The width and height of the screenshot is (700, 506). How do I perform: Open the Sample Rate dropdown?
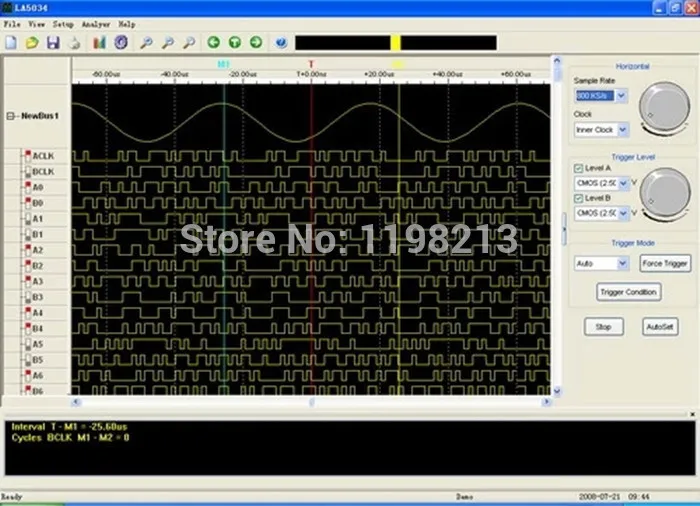(x=621, y=96)
